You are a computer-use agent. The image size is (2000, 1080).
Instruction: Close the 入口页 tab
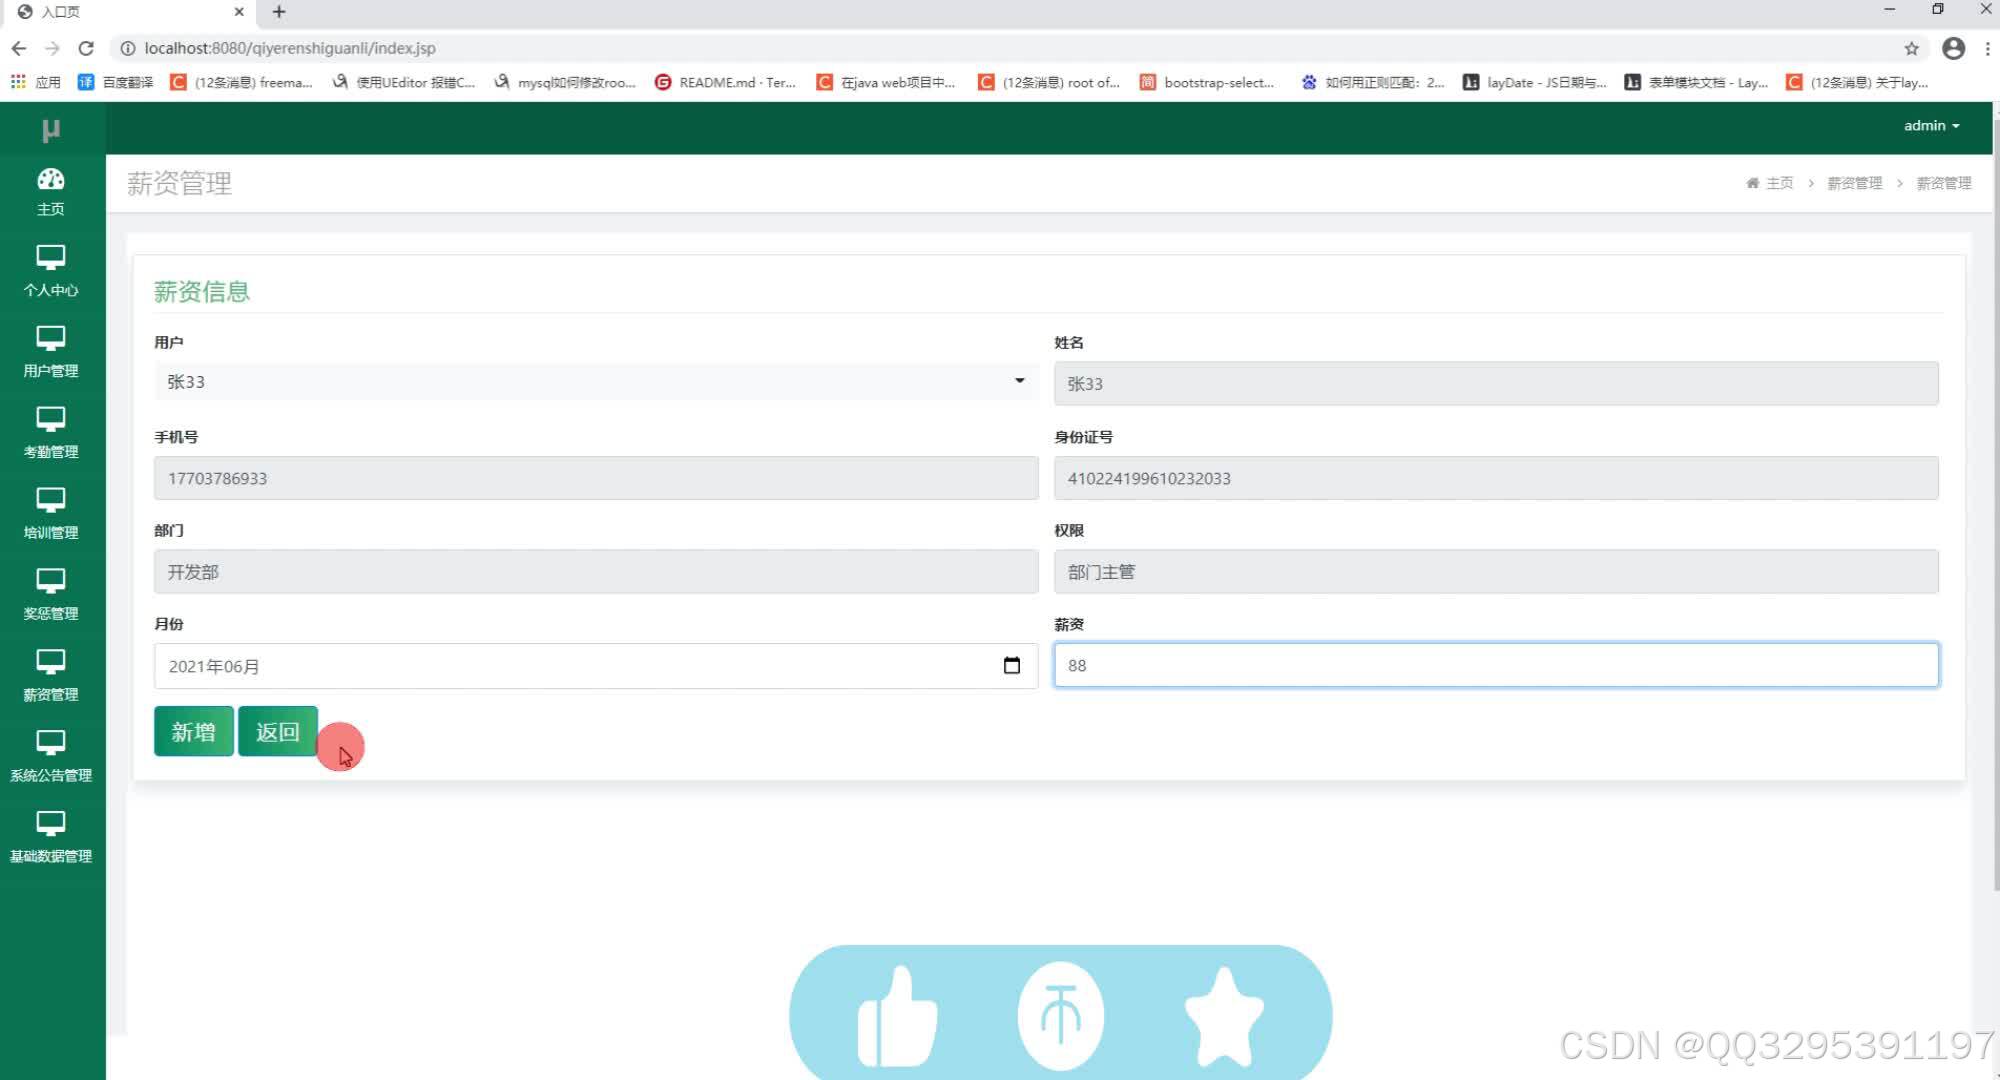239,12
